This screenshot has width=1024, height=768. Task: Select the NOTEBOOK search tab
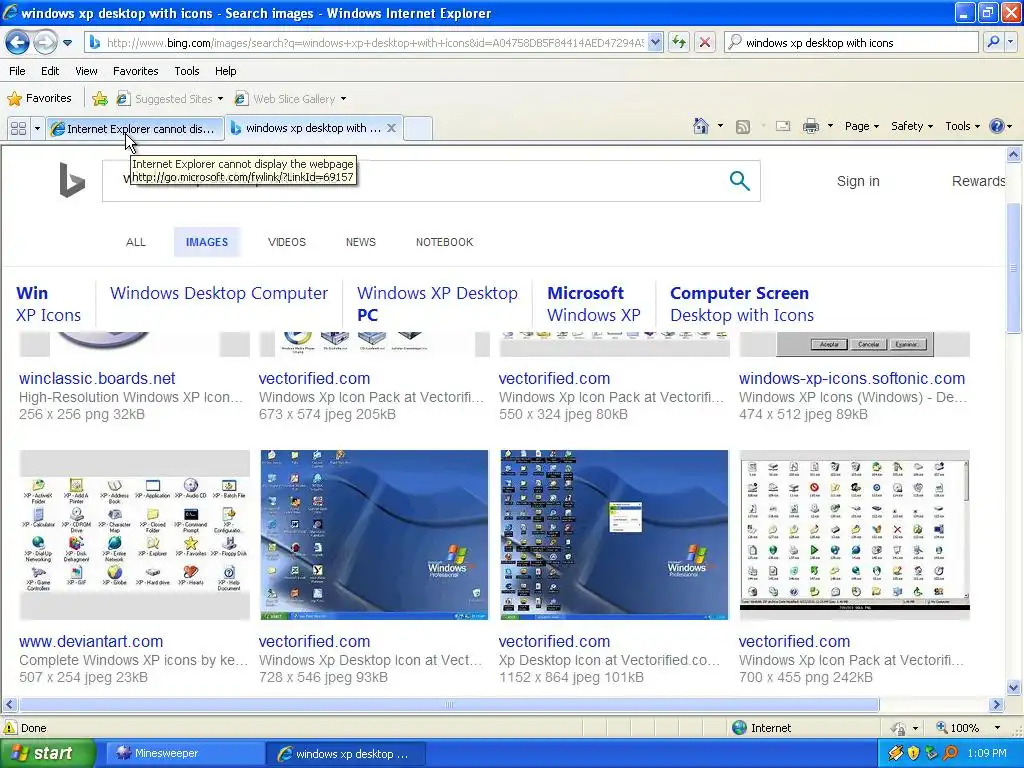(x=445, y=242)
